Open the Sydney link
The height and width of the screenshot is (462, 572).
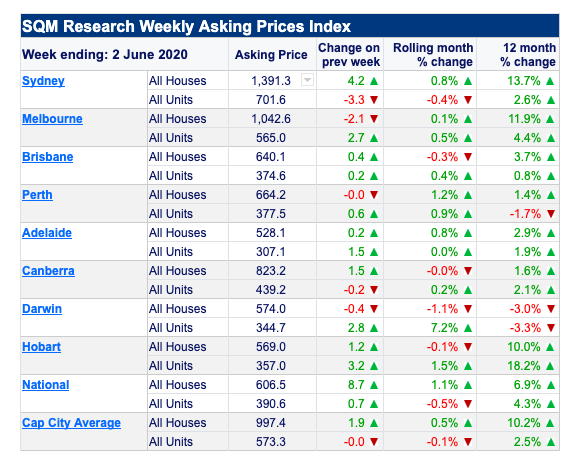[43, 81]
